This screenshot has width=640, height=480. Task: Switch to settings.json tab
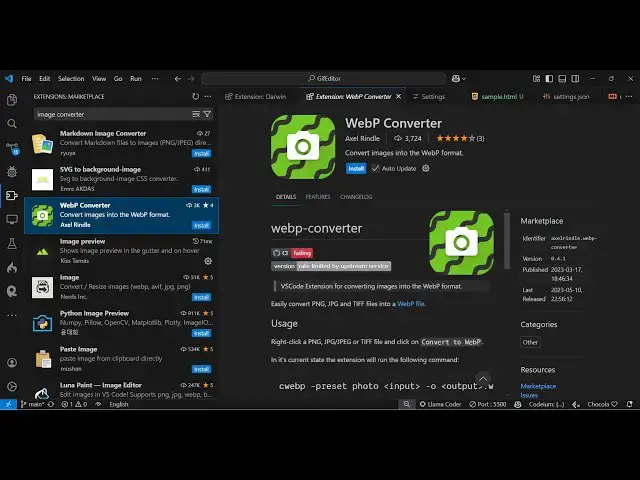click(x=566, y=96)
